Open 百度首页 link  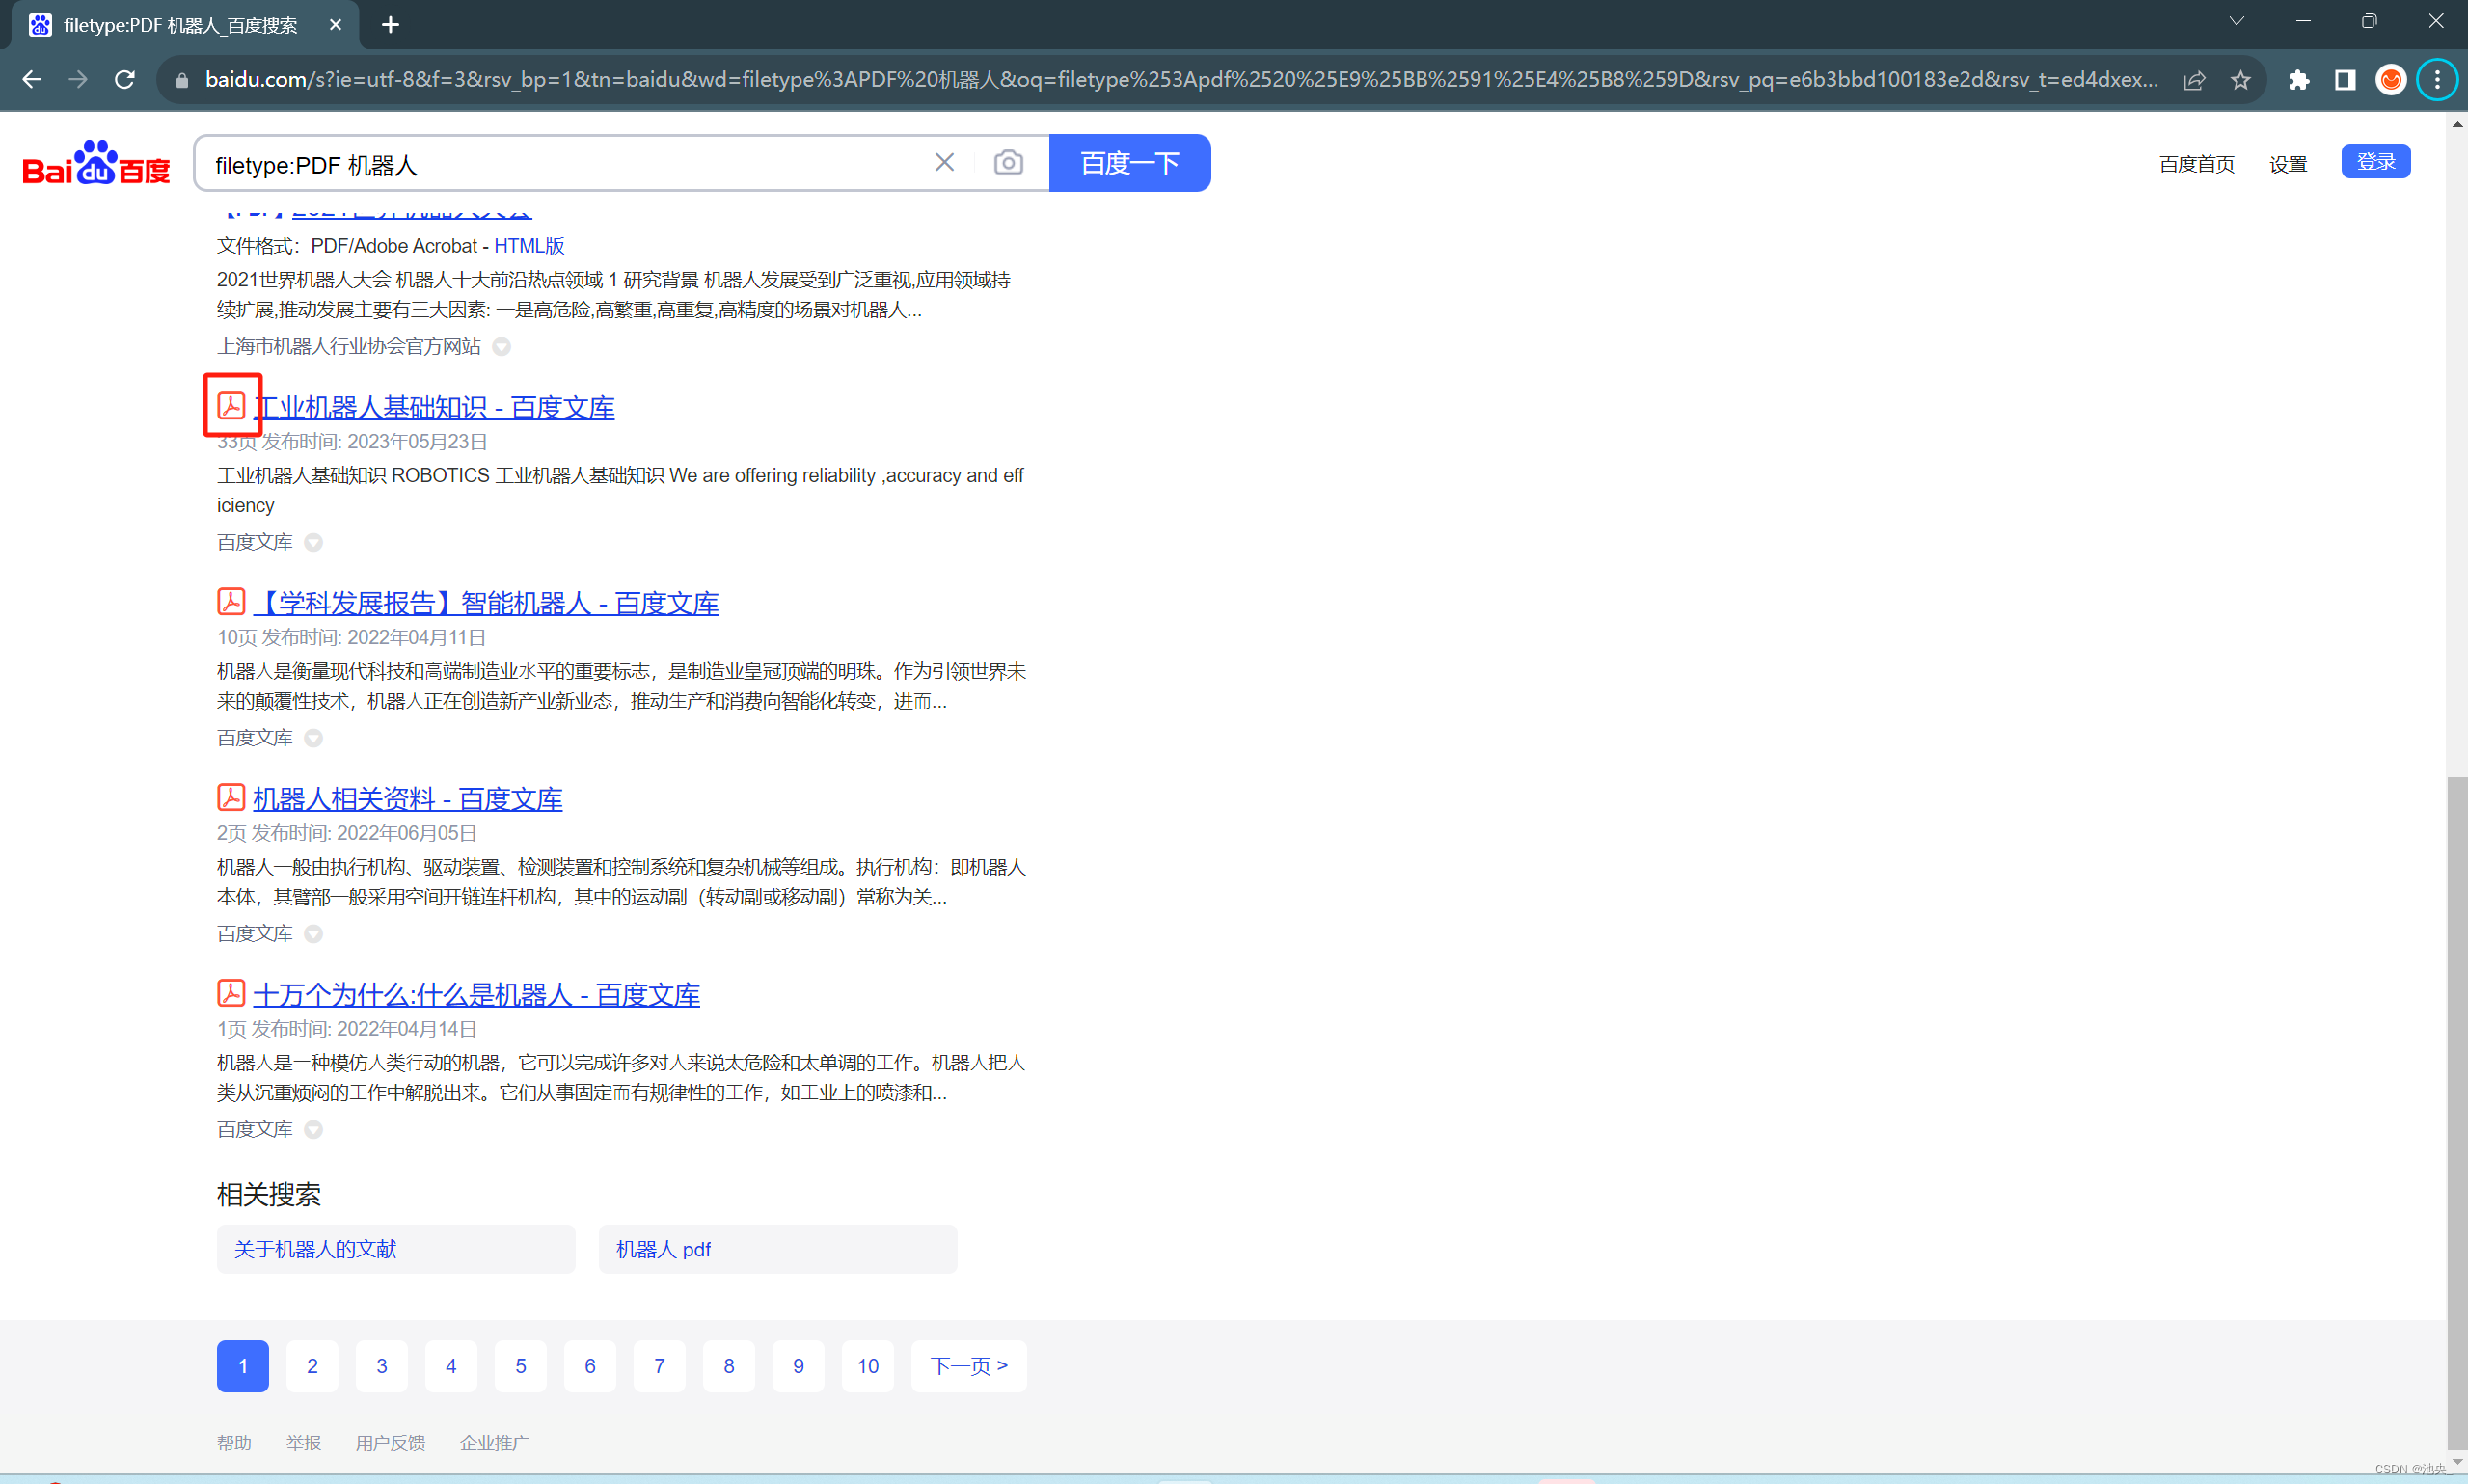coord(2197,164)
